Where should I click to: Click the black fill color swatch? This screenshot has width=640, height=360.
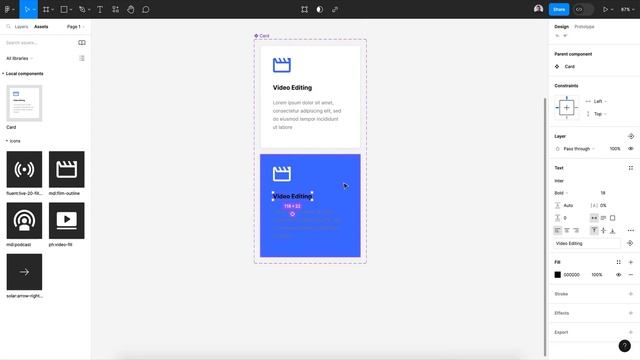tap(558, 275)
